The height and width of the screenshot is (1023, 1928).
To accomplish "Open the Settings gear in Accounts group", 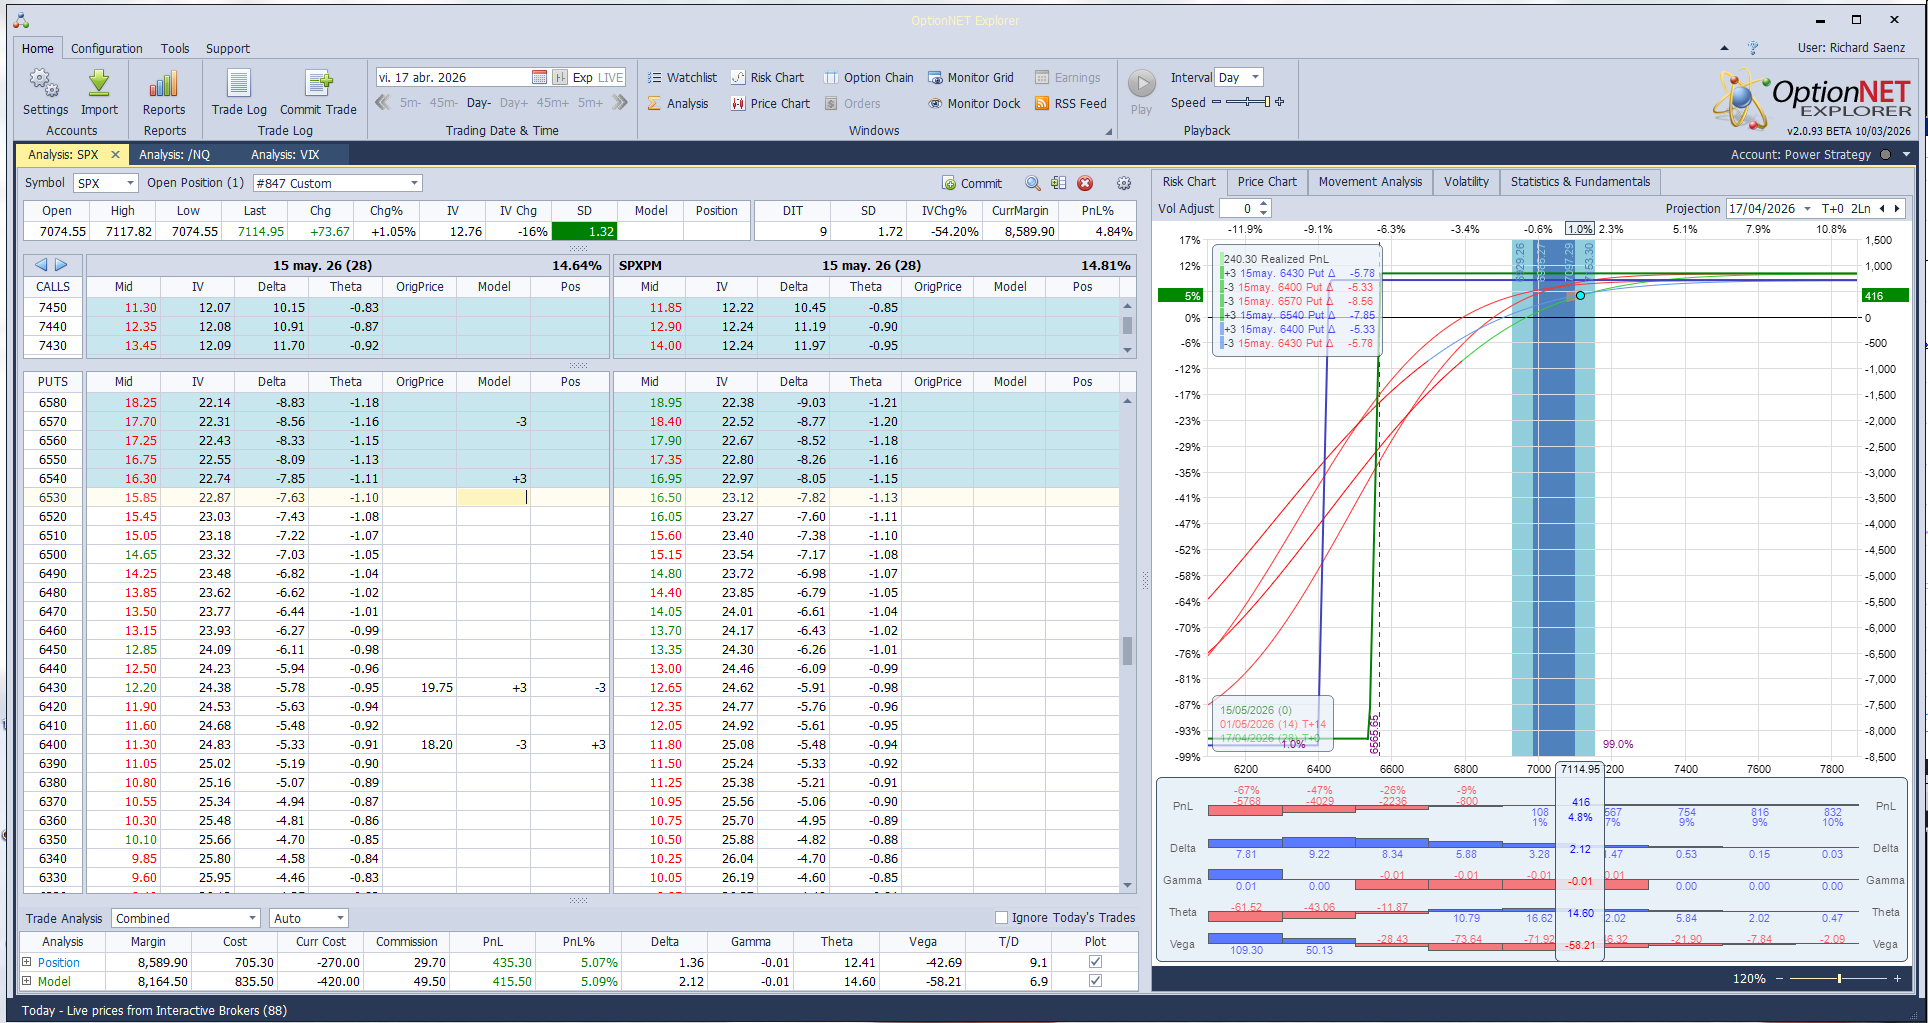I will coord(45,92).
